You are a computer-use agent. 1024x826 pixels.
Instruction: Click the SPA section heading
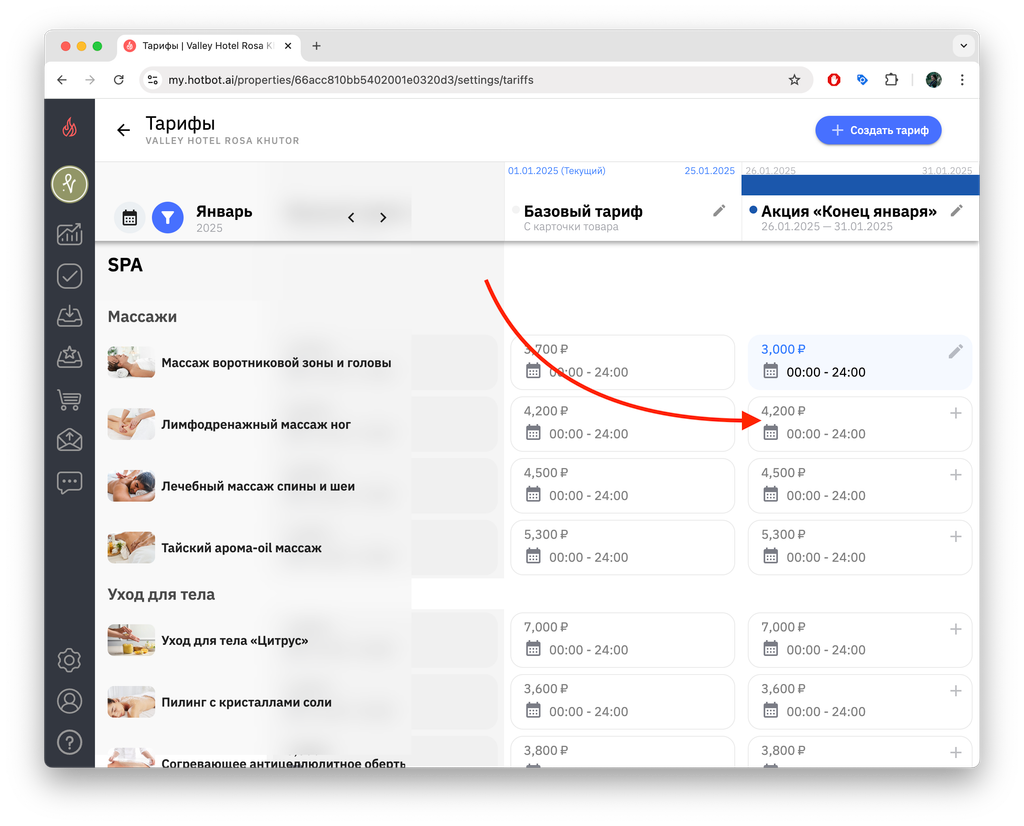tap(125, 264)
